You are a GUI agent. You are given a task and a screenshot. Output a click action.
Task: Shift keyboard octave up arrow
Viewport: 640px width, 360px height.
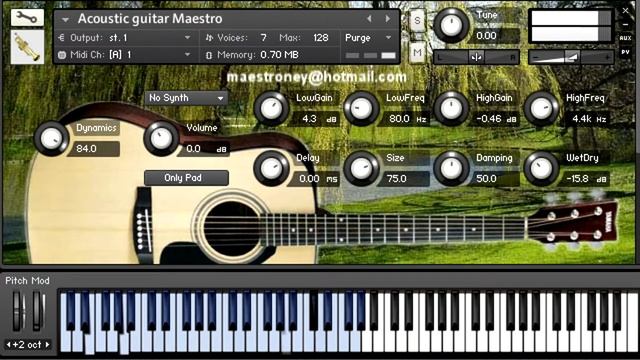pyautogui.click(x=48, y=344)
